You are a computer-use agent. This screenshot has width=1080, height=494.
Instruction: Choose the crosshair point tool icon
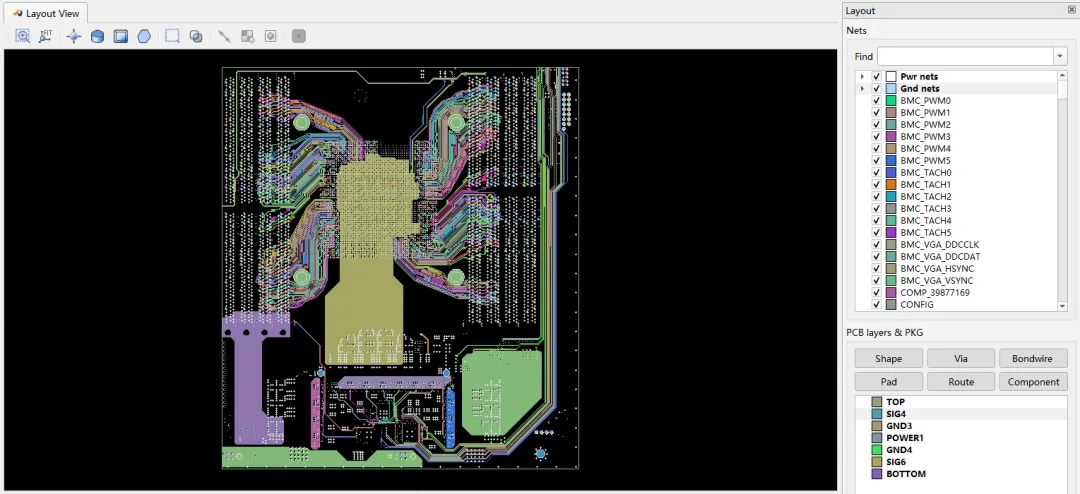(x=74, y=36)
